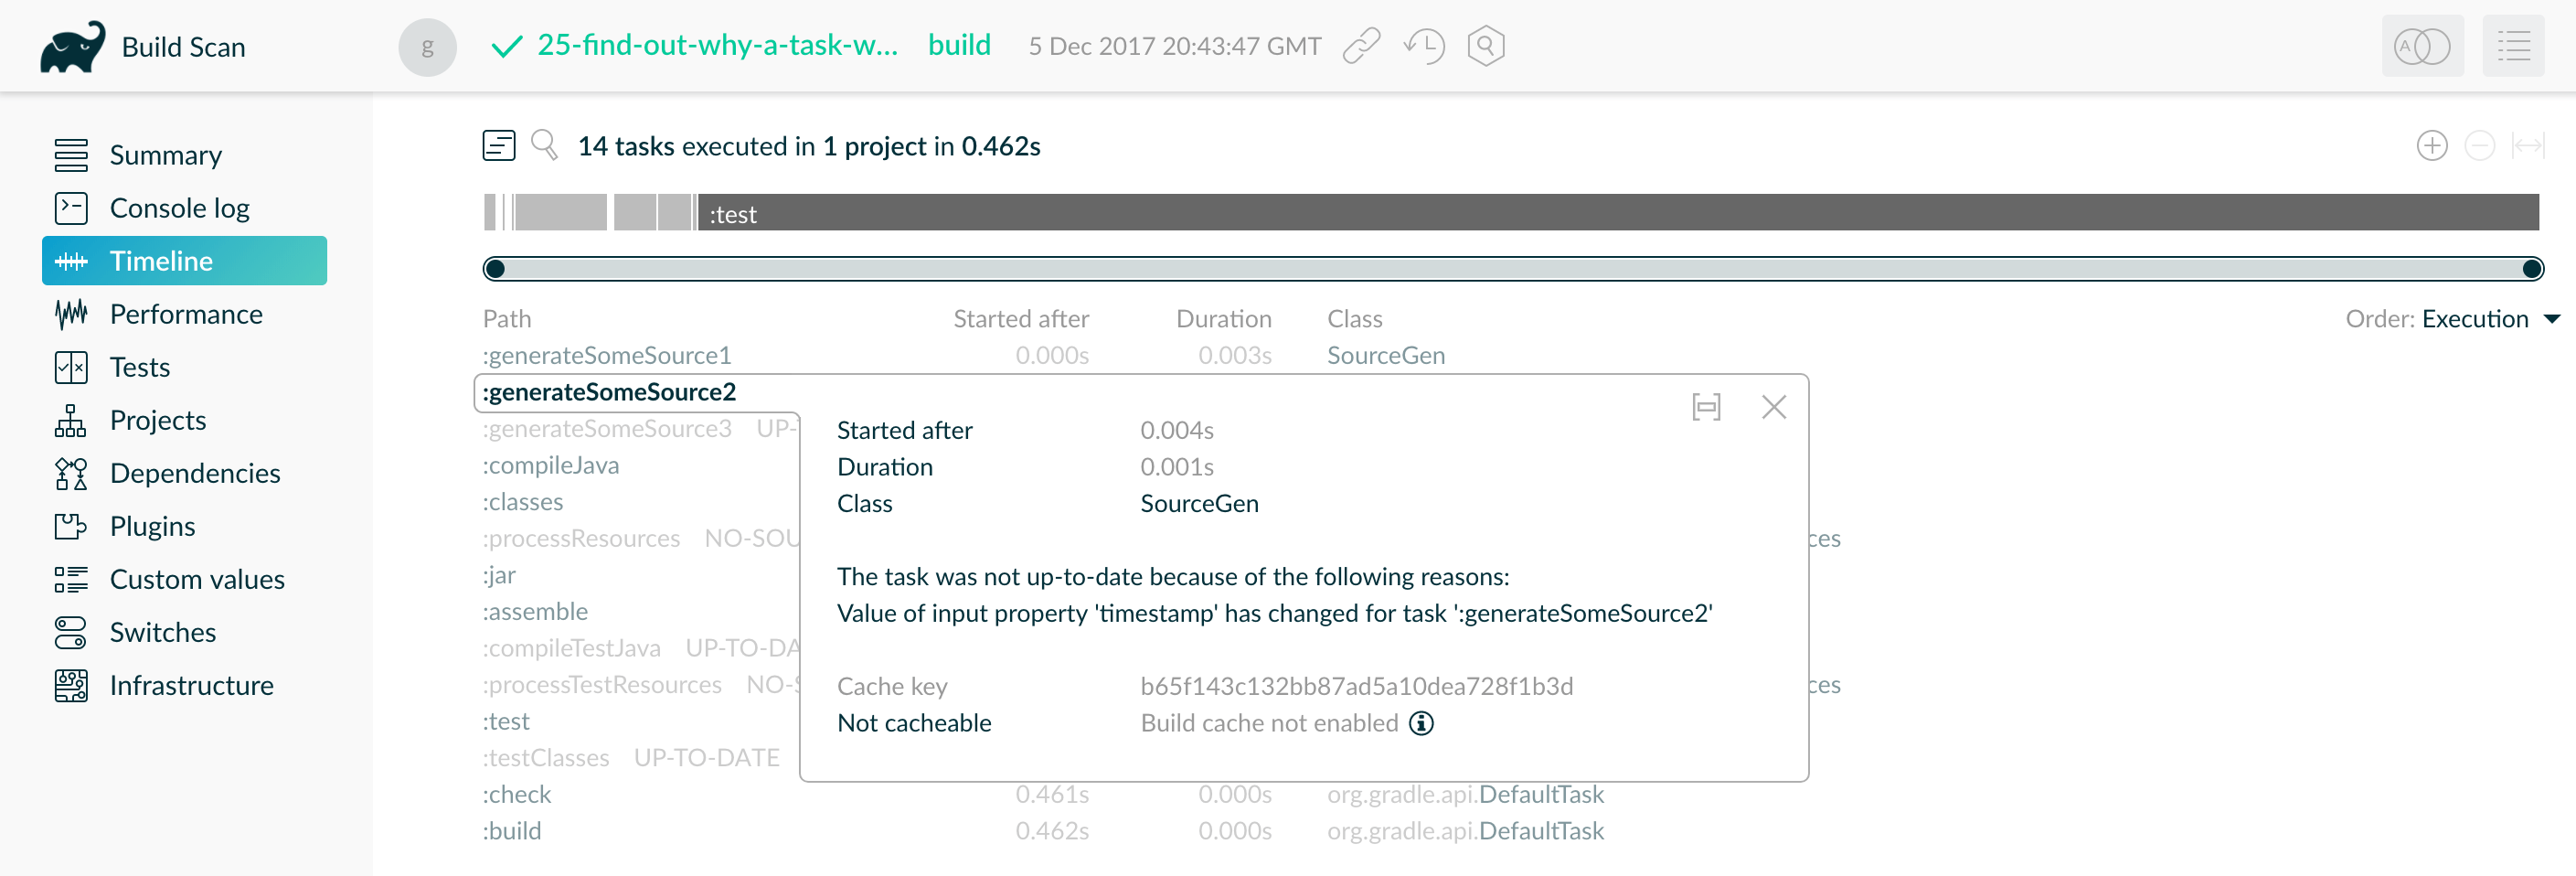
Task: Open the Performance section
Action: (x=186, y=314)
